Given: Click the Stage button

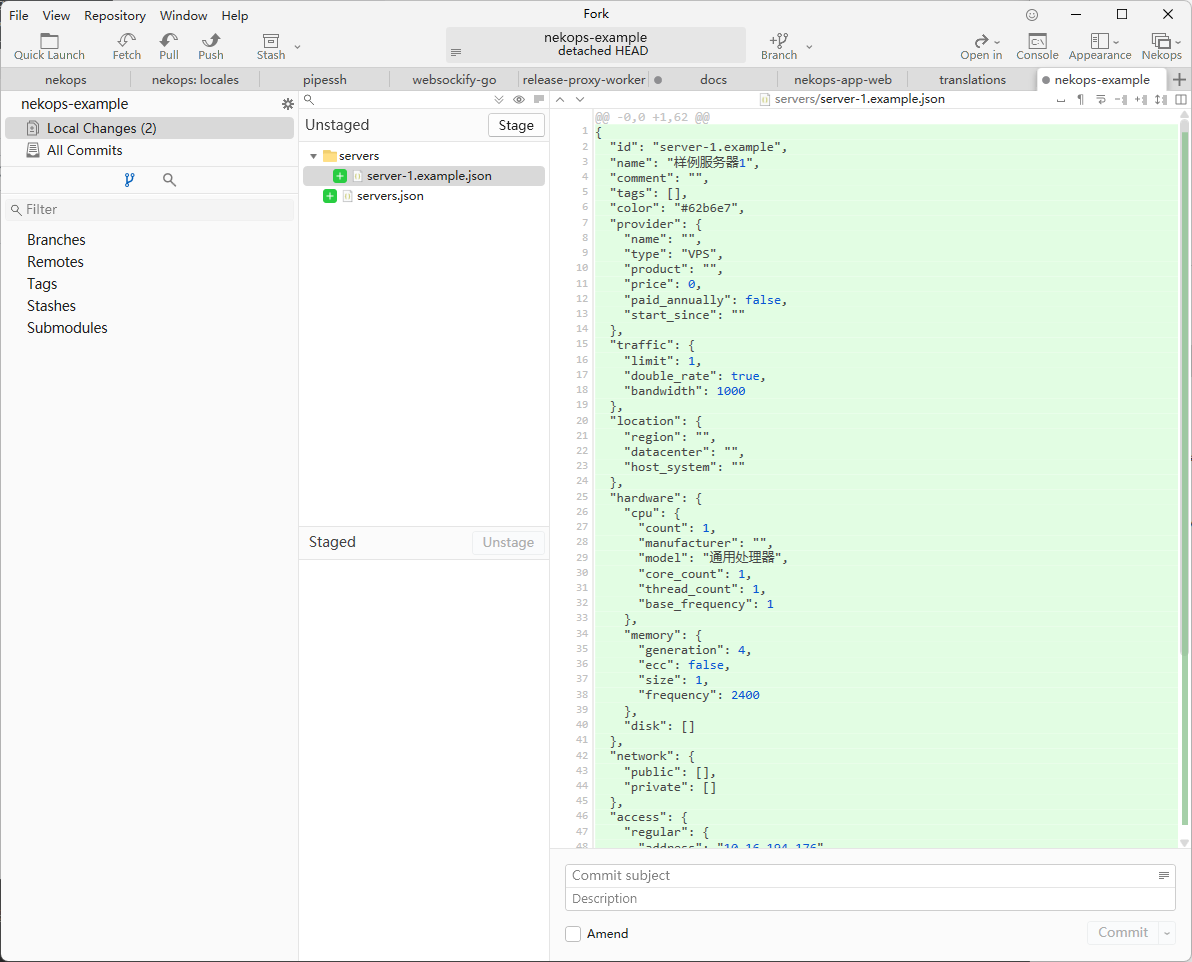Looking at the screenshot, I should 516,125.
